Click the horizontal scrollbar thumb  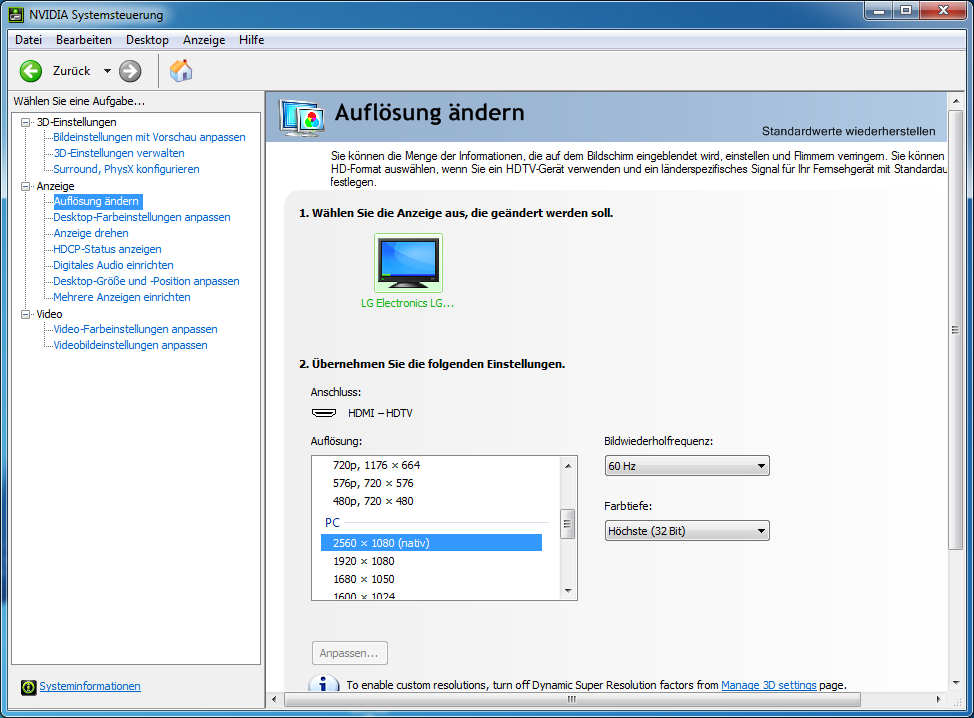point(572,699)
